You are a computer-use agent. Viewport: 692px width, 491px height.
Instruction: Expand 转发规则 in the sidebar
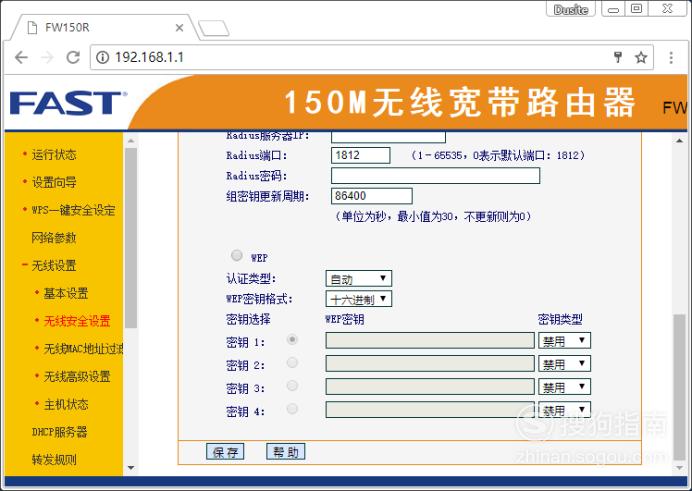pyautogui.click(x=54, y=460)
